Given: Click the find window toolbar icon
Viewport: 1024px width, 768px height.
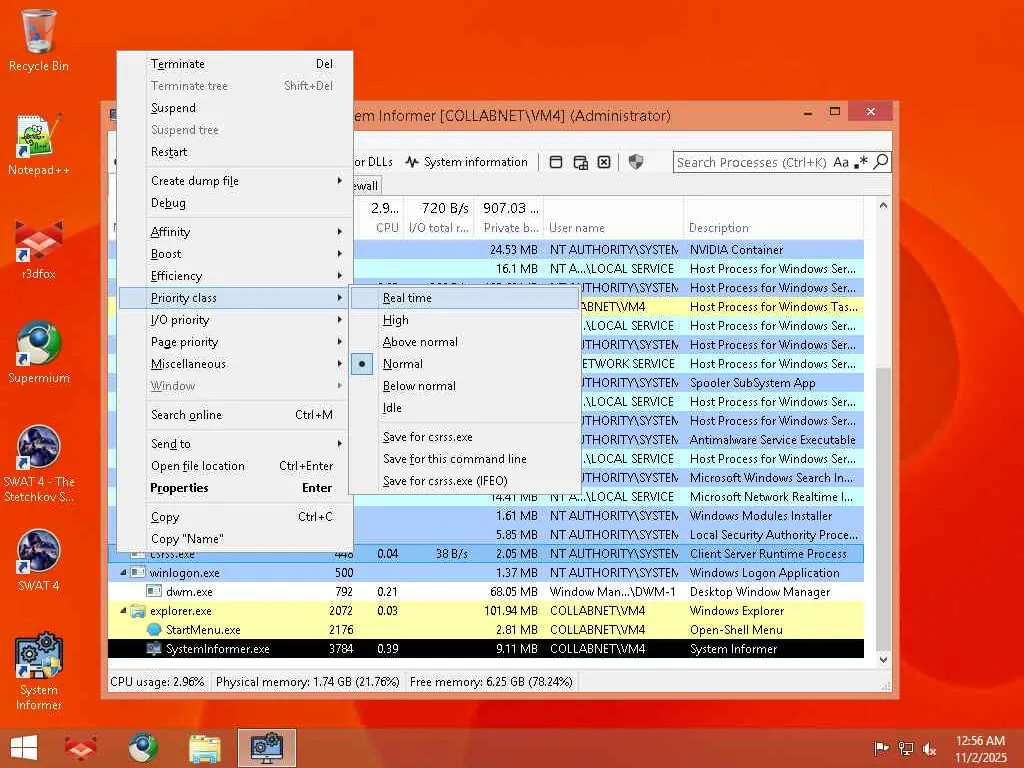Looking at the screenshot, I should pyautogui.click(x=556, y=162).
